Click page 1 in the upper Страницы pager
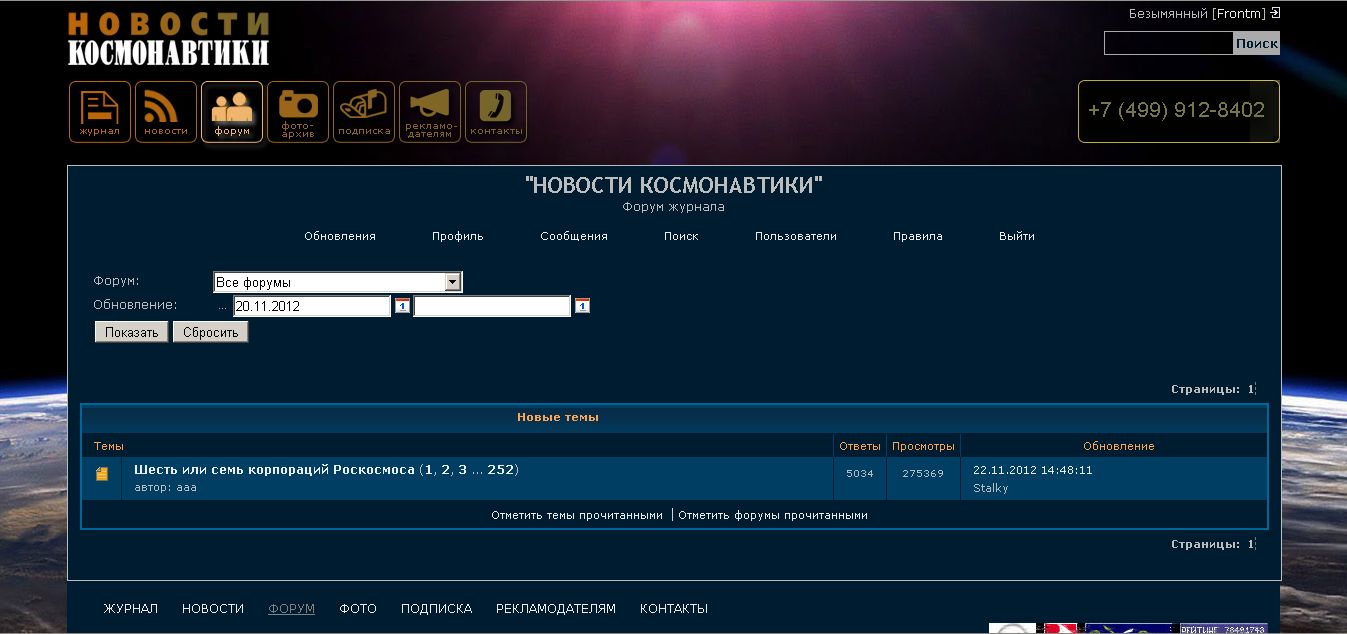The width and height of the screenshot is (1347, 634). (1250, 389)
